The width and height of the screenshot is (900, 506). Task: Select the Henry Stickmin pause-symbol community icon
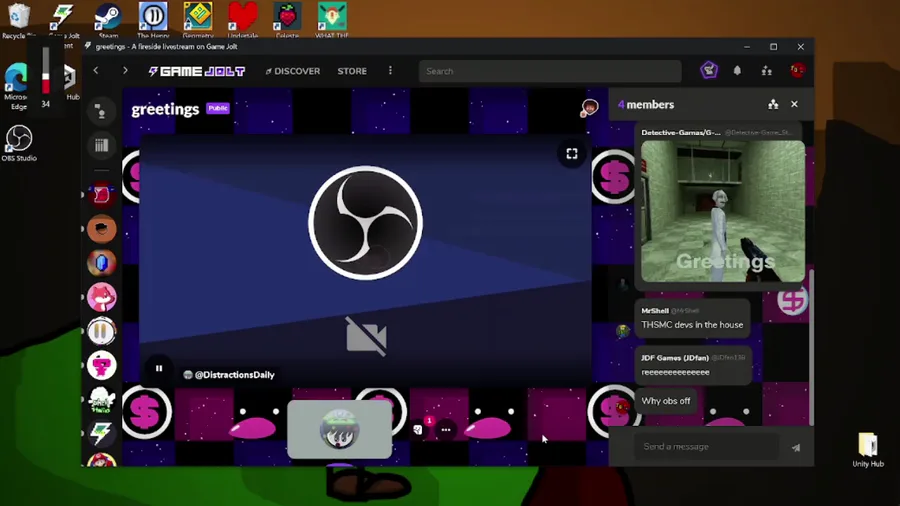[102, 331]
